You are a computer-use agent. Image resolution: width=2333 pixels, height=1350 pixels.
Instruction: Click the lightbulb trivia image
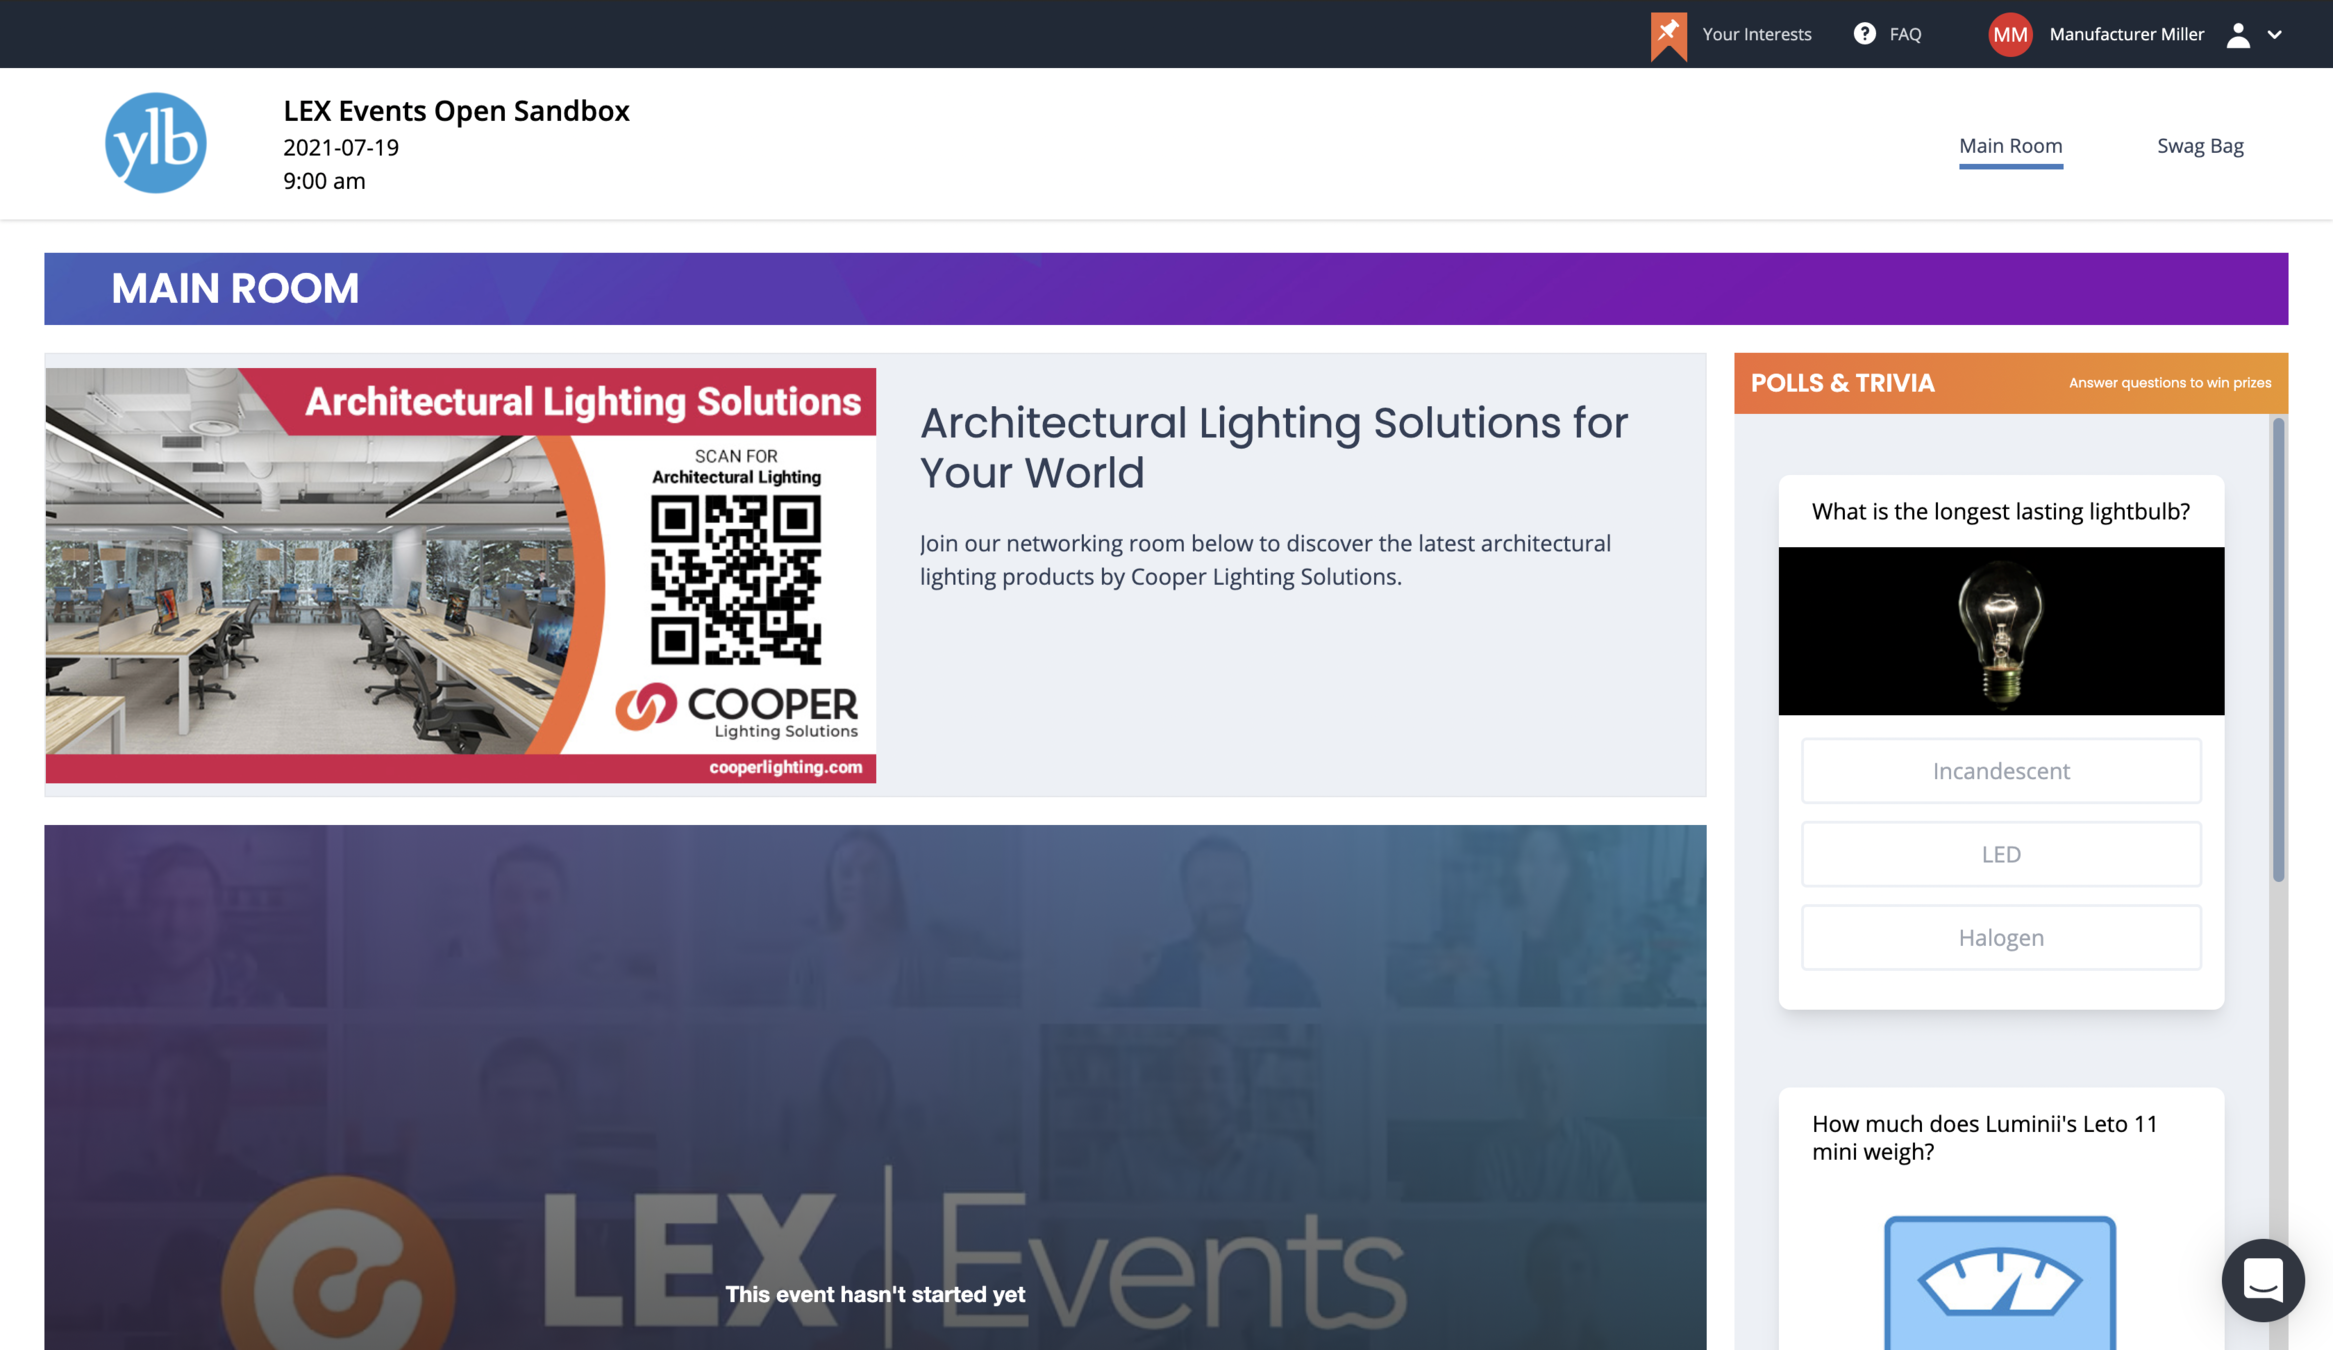pyautogui.click(x=2000, y=631)
